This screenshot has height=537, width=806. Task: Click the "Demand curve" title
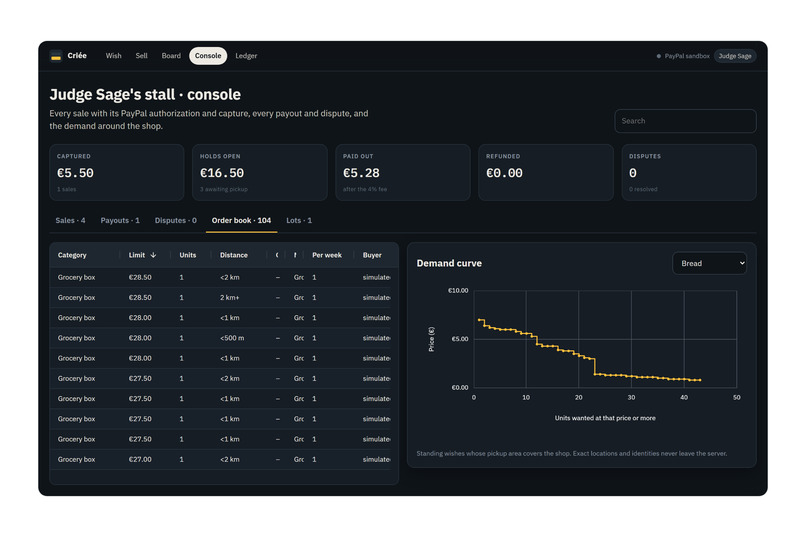tap(449, 263)
